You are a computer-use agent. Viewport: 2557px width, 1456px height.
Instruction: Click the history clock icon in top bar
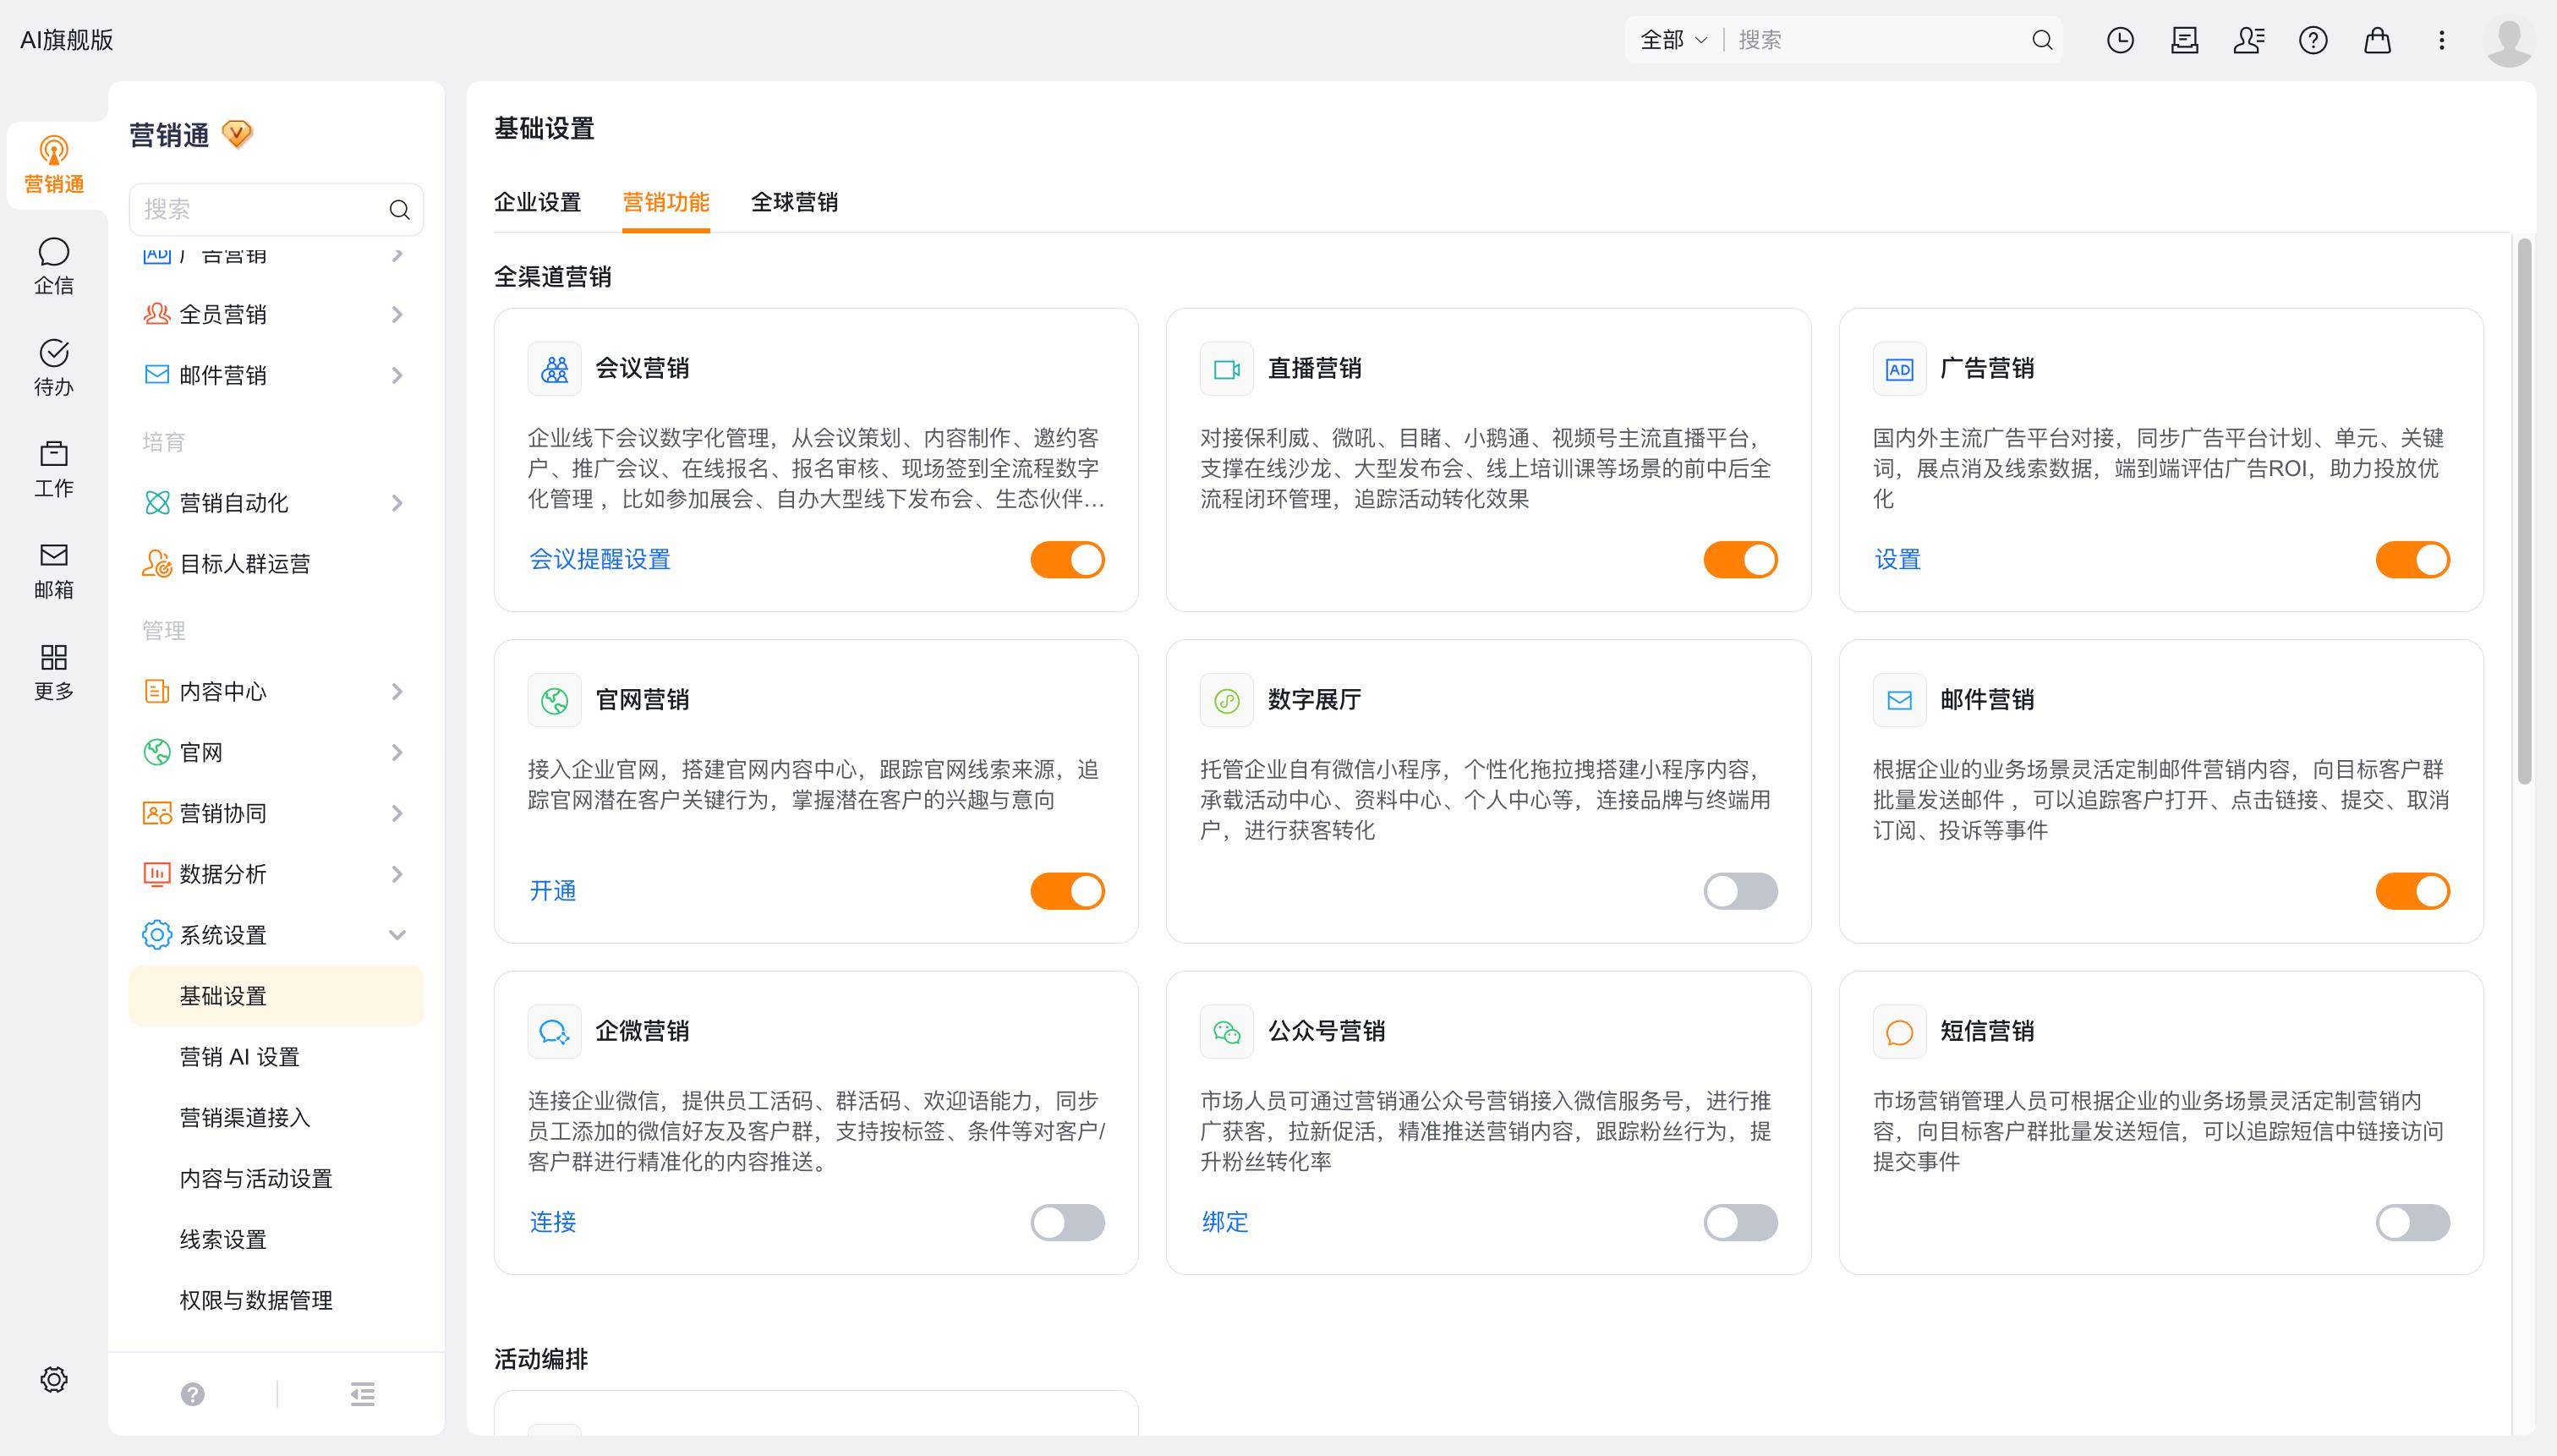click(2120, 40)
